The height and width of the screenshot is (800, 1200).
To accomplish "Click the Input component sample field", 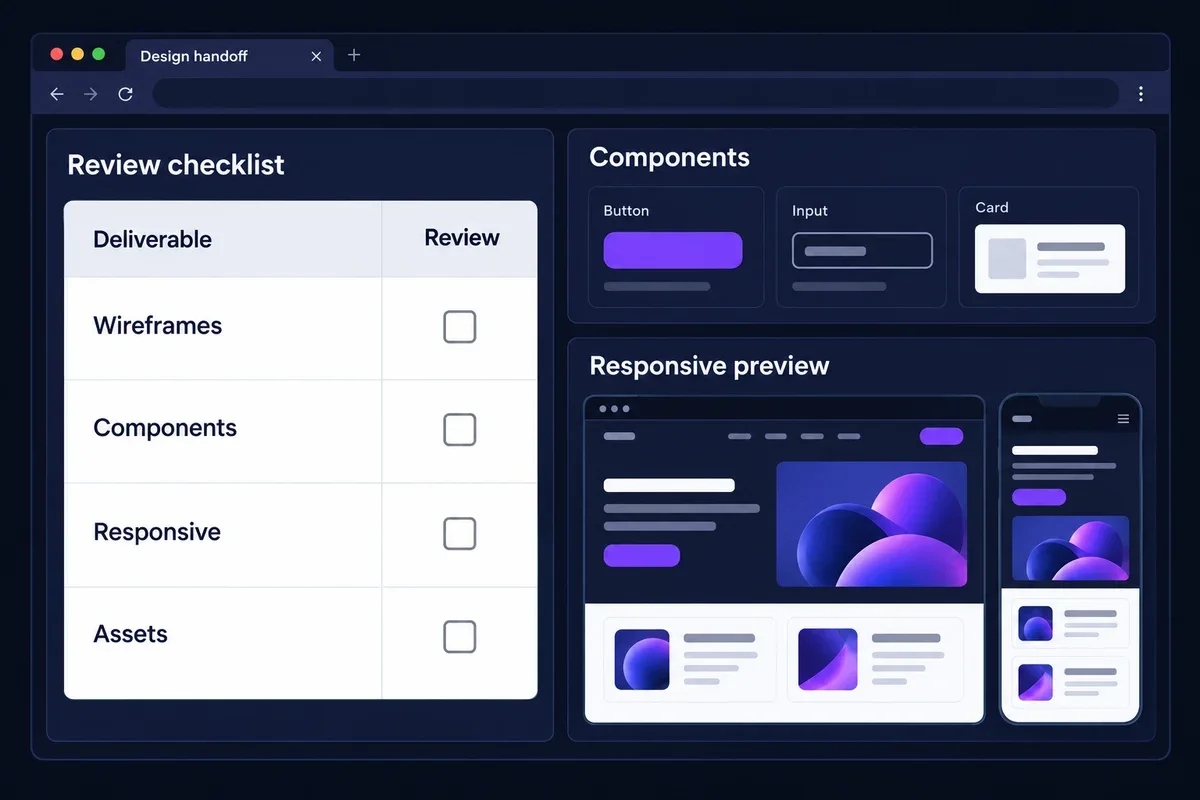I will click(862, 250).
